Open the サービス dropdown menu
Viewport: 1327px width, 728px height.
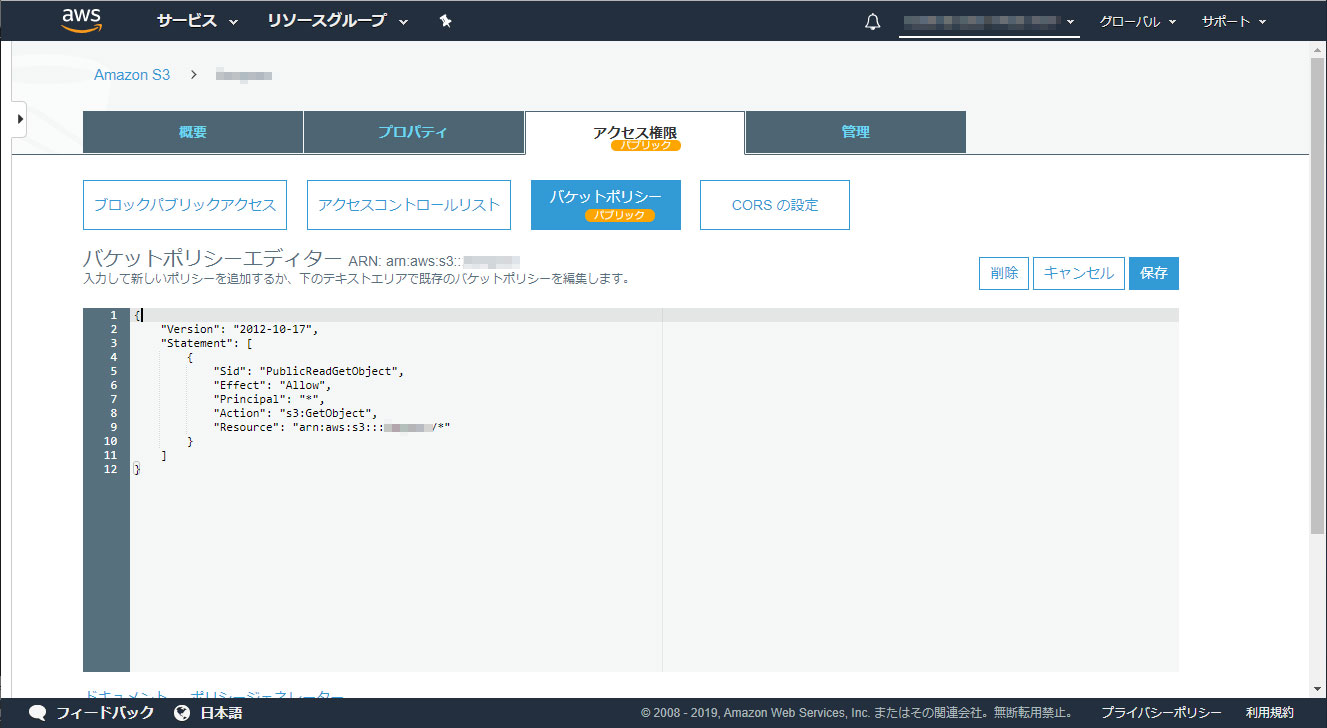pyautogui.click(x=197, y=21)
